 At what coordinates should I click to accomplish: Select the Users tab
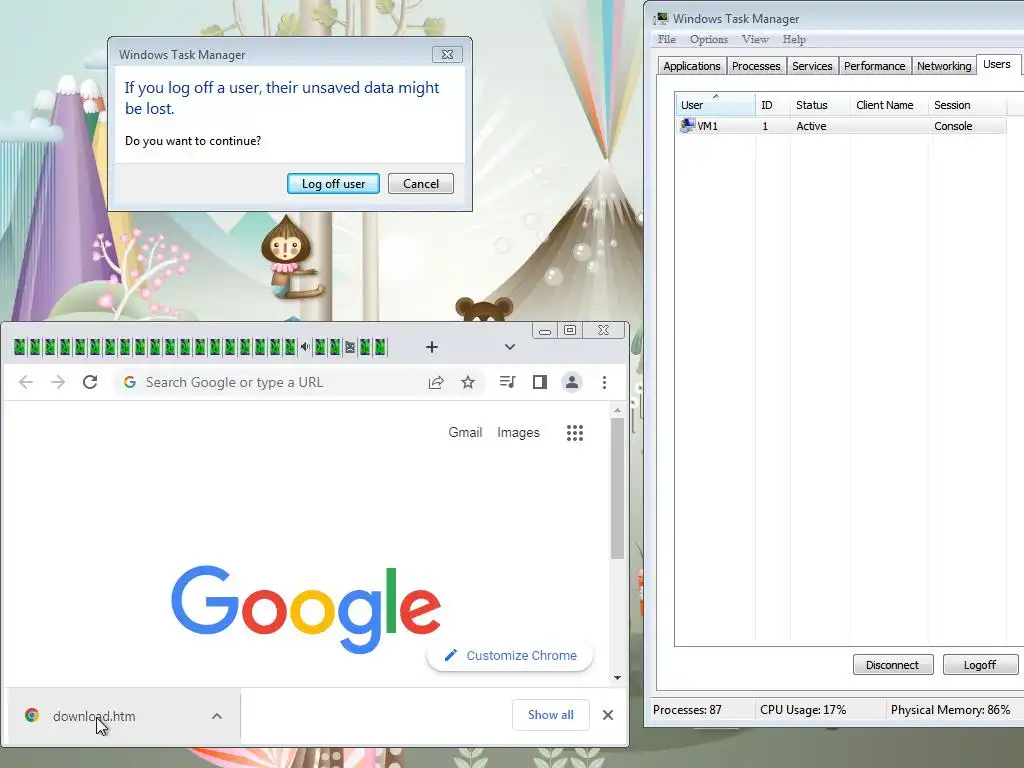click(x=997, y=64)
